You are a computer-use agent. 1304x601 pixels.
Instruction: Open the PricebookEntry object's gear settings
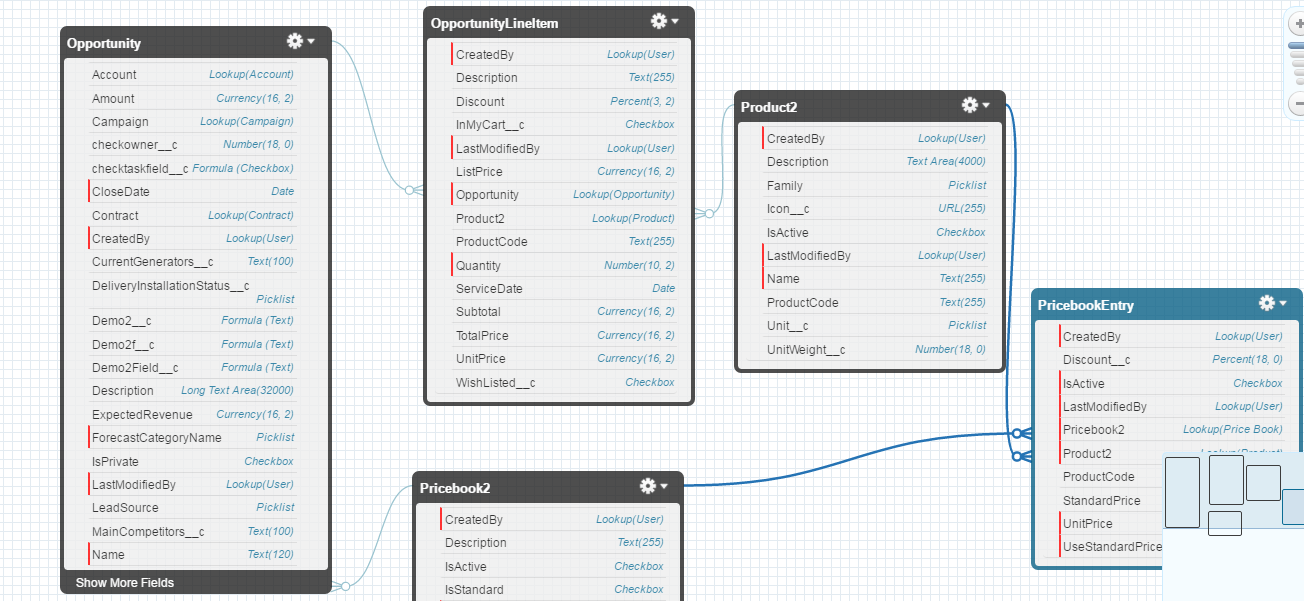[x=1266, y=303]
